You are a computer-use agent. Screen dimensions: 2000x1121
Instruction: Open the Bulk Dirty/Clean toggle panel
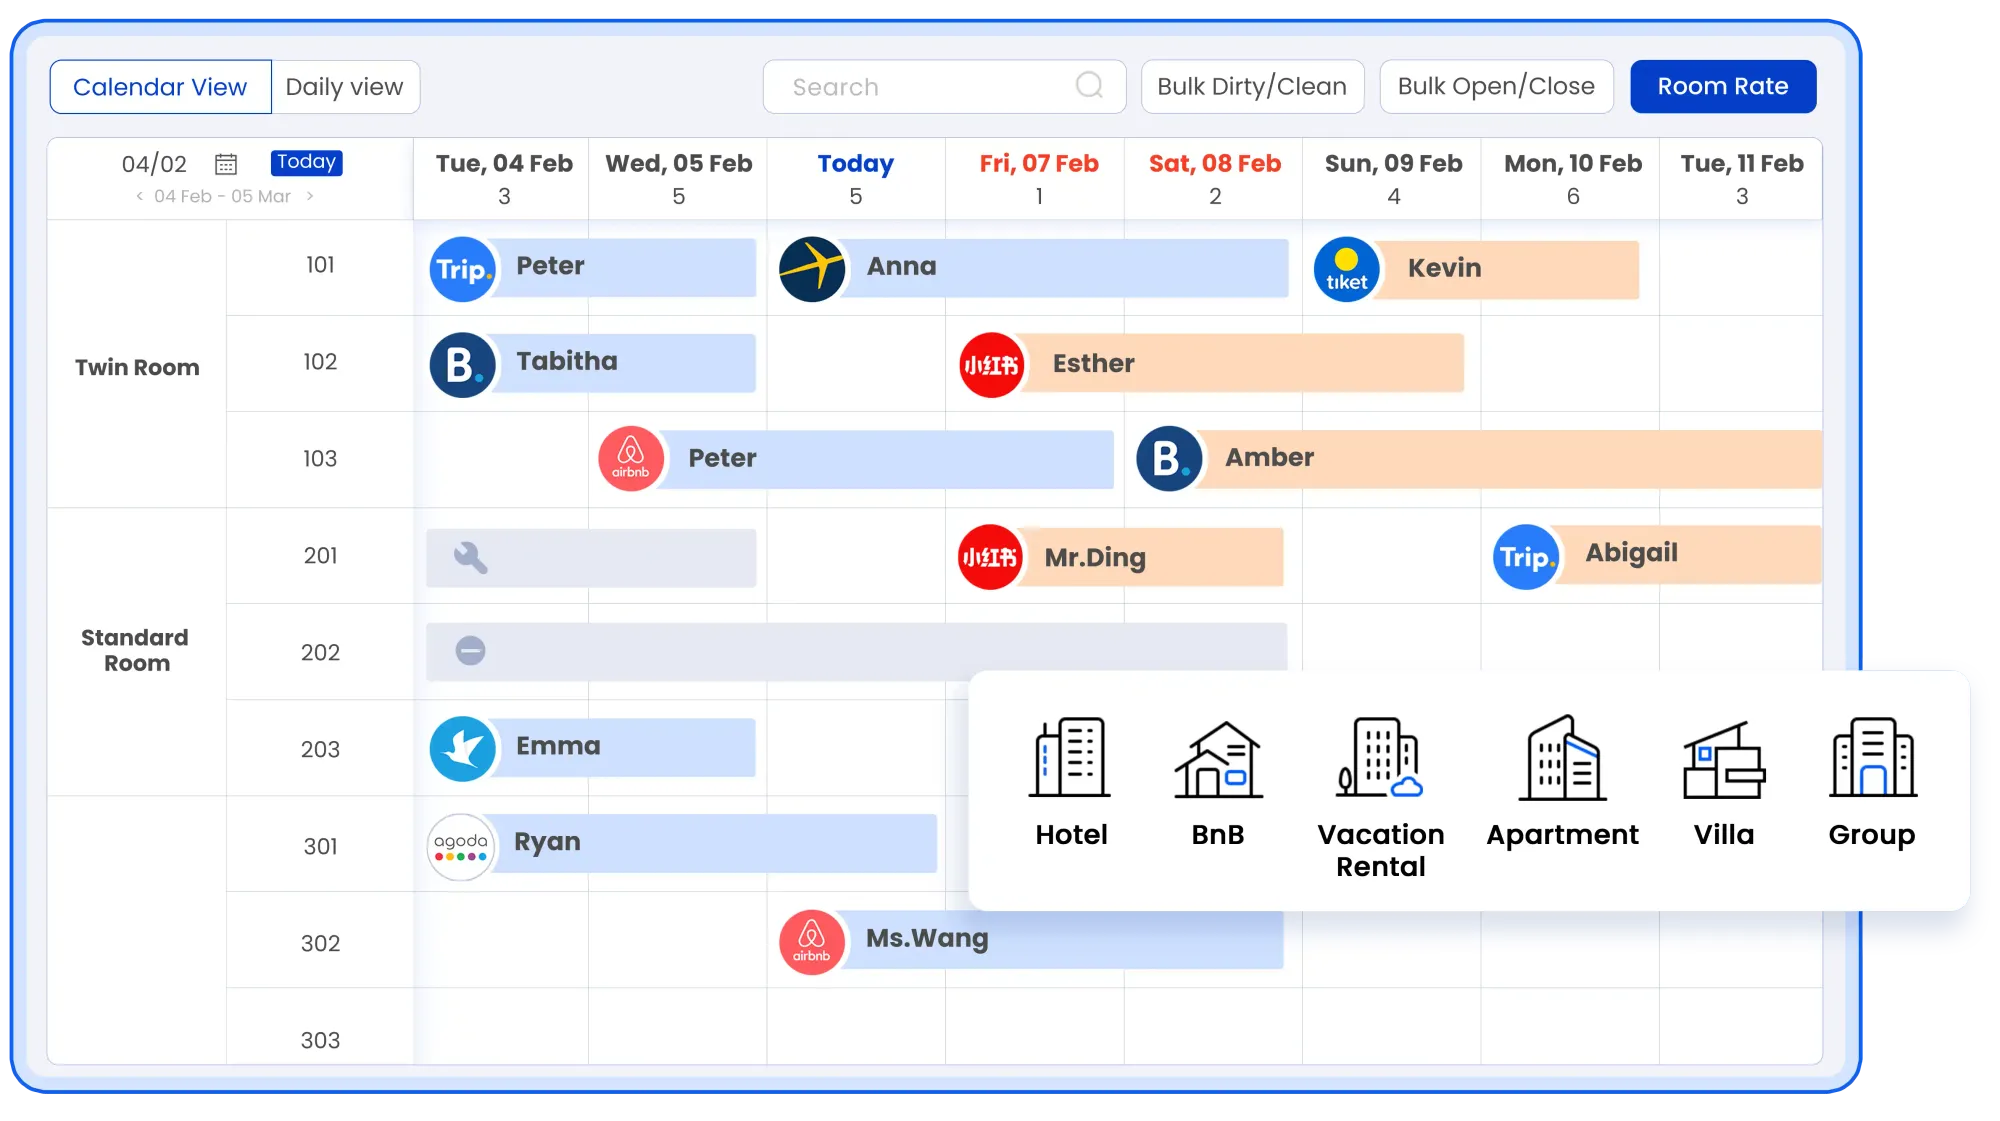pos(1252,86)
